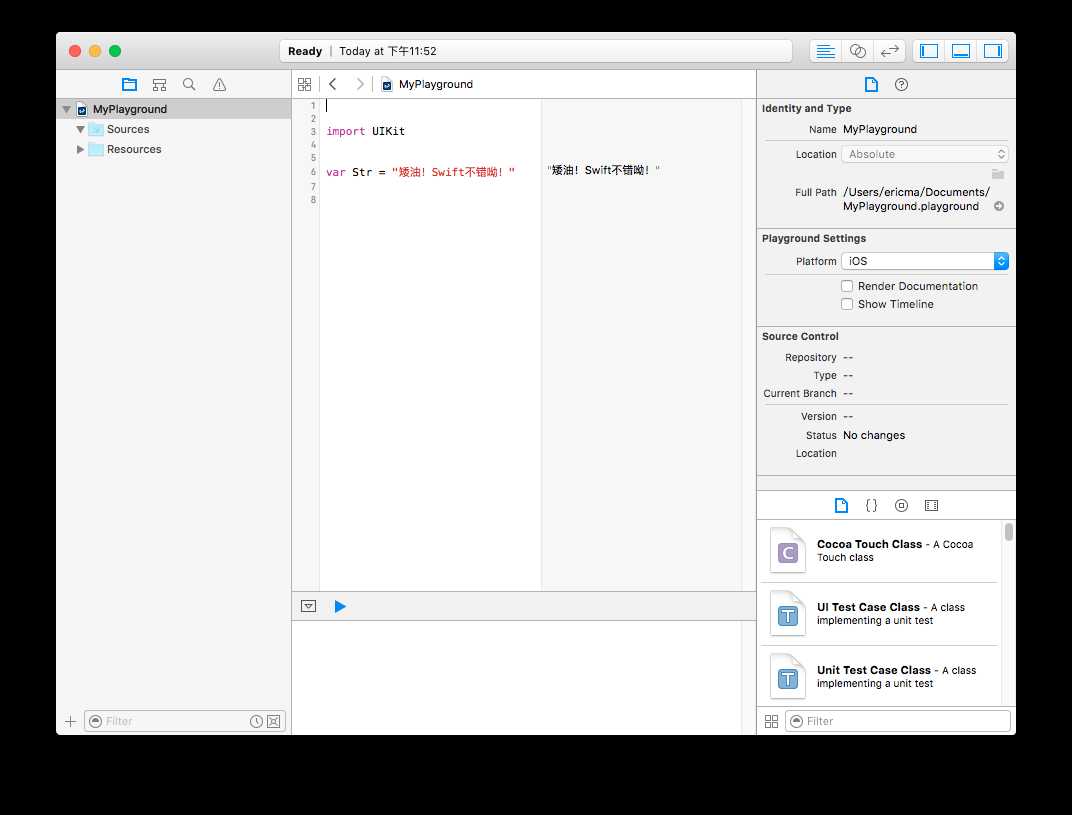
Task: Open related items grid in jump bar
Action: point(305,84)
